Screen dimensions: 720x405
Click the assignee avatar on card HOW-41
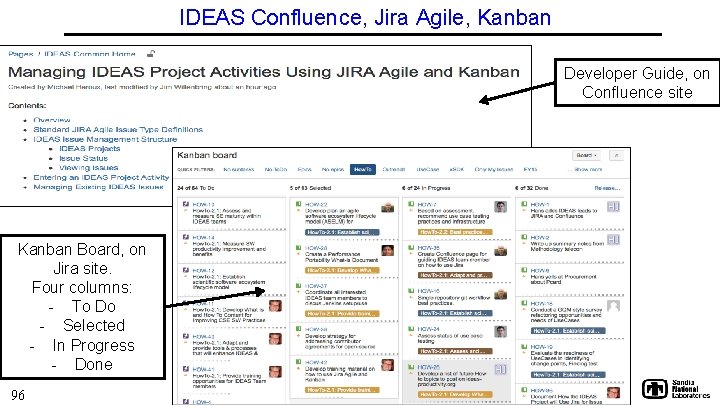click(275, 371)
